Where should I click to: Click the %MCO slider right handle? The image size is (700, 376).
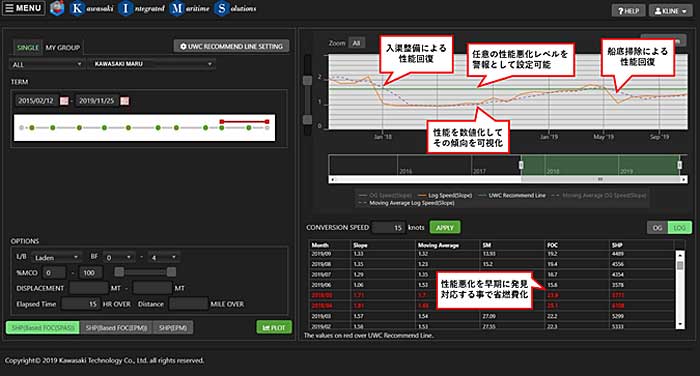(171, 272)
